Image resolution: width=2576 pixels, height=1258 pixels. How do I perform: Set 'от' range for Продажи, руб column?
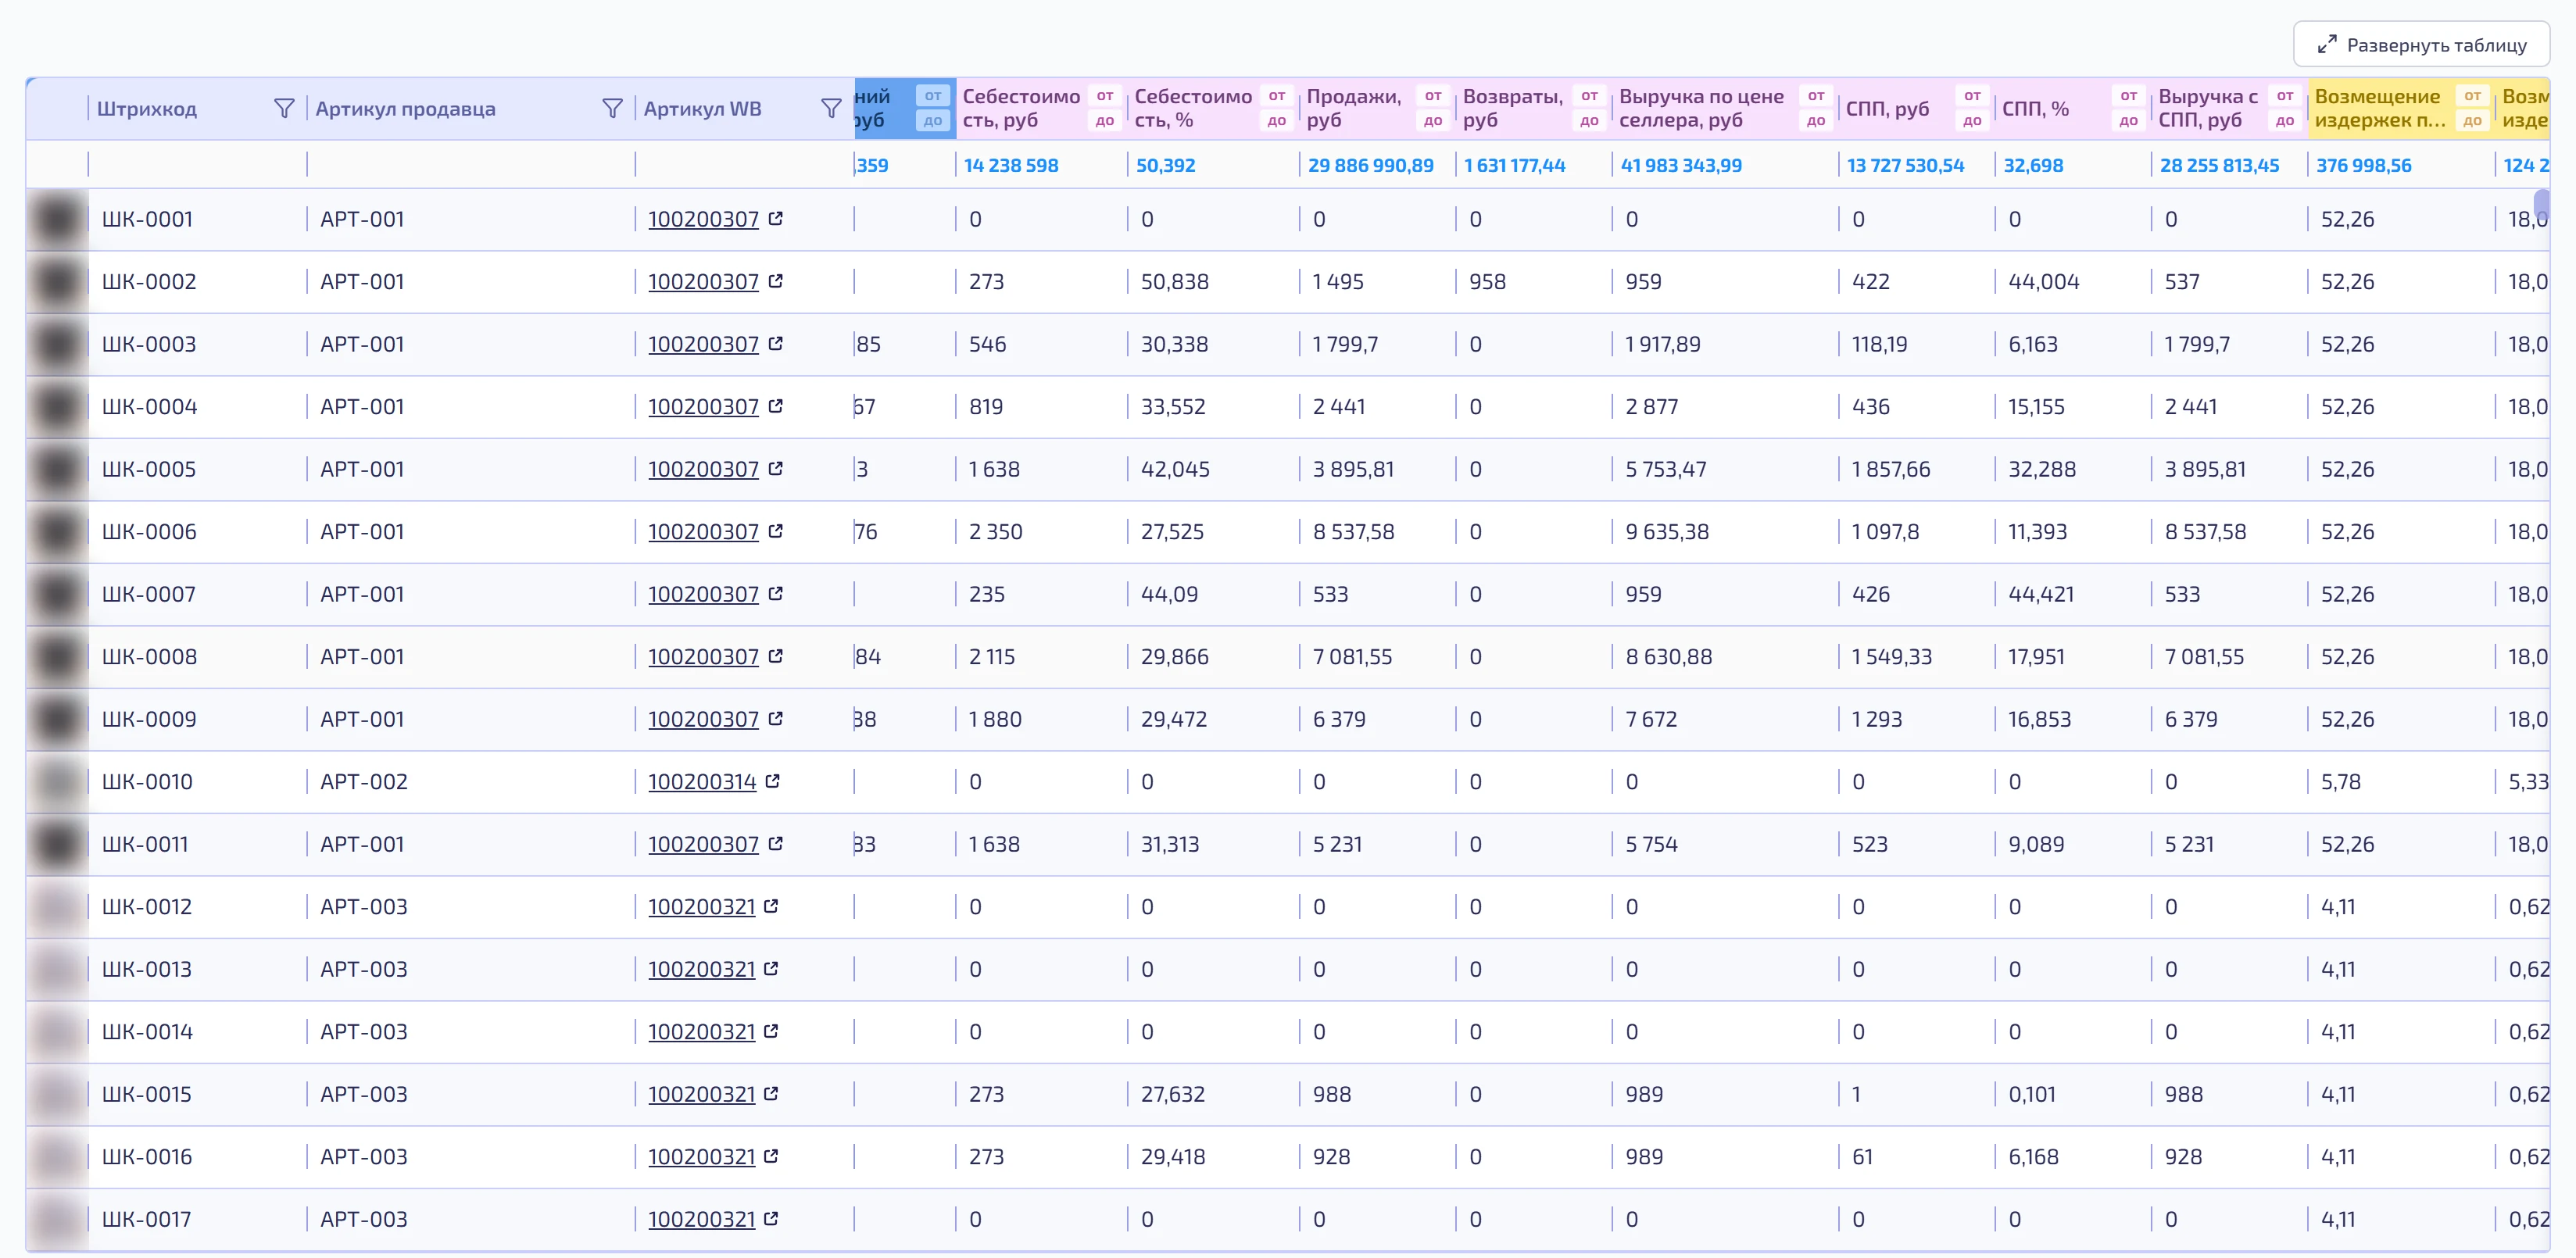click(x=1432, y=96)
